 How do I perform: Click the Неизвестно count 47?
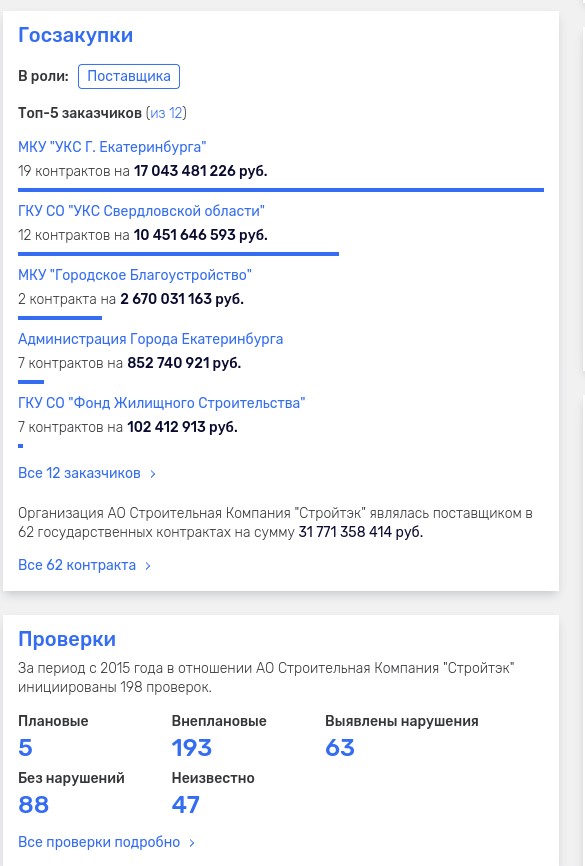(x=186, y=805)
